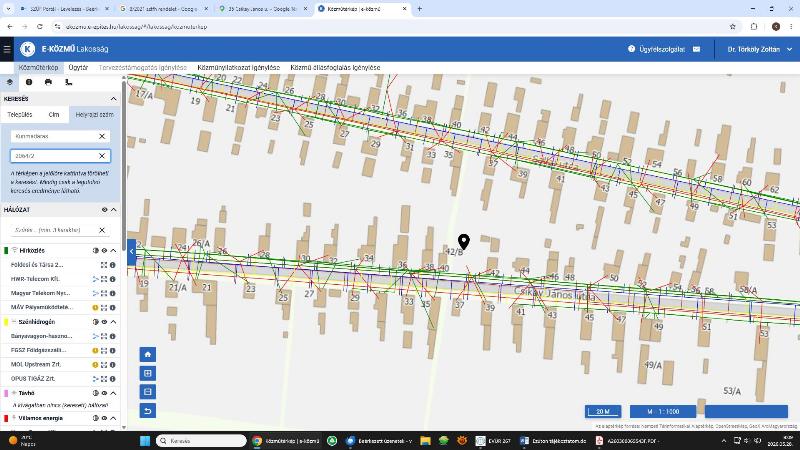Click the M 1:1000 scale button
The width and height of the screenshot is (800, 450).
coord(663,411)
